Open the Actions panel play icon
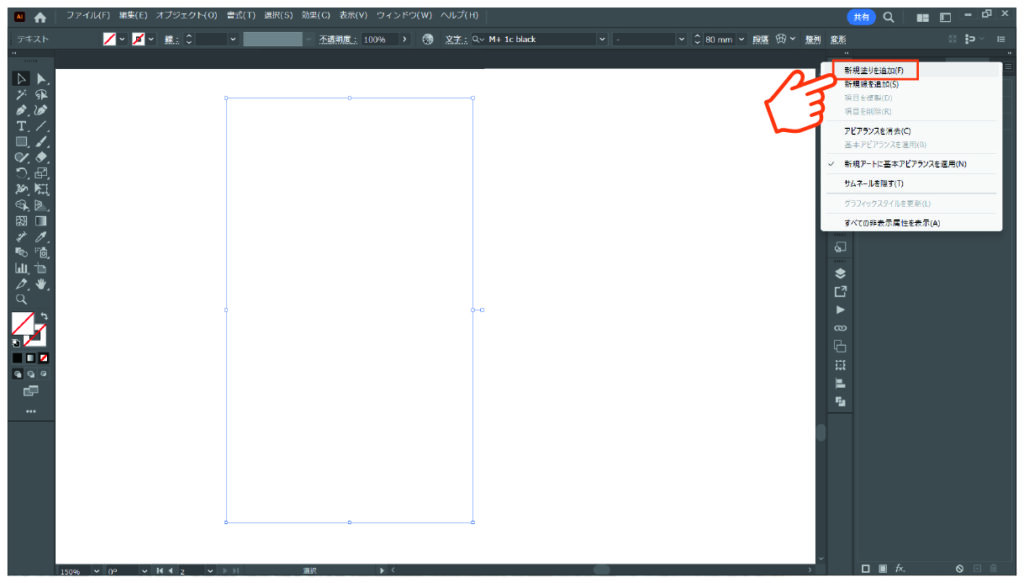The image size is (1024, 583). pyautogui.click(x=840, y=309)
